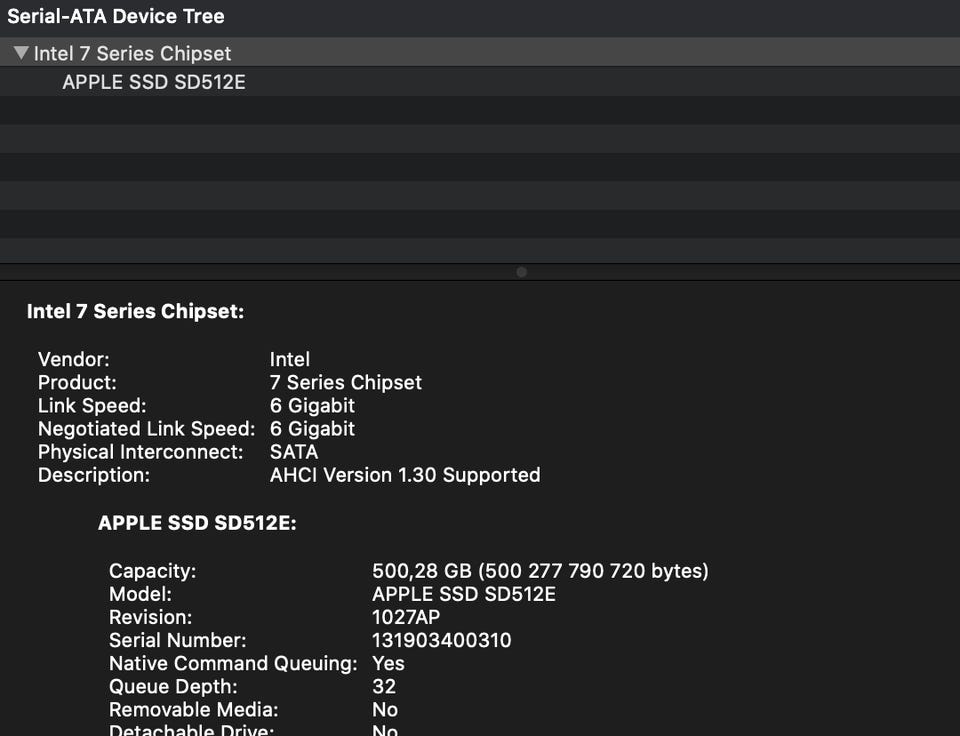Click the split pane divider handle dot
This screenshot has height=736, width=960.
[521, 272]
